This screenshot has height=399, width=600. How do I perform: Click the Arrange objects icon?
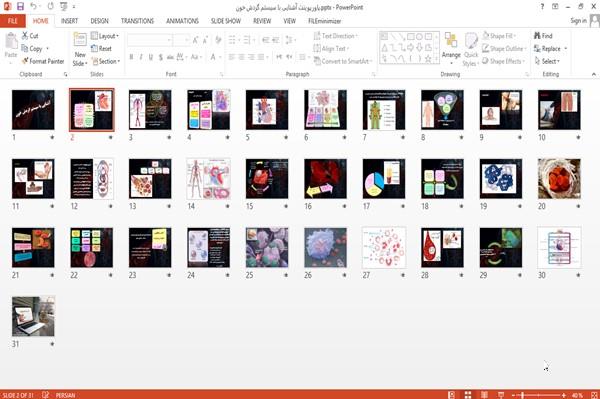(451, 40)
